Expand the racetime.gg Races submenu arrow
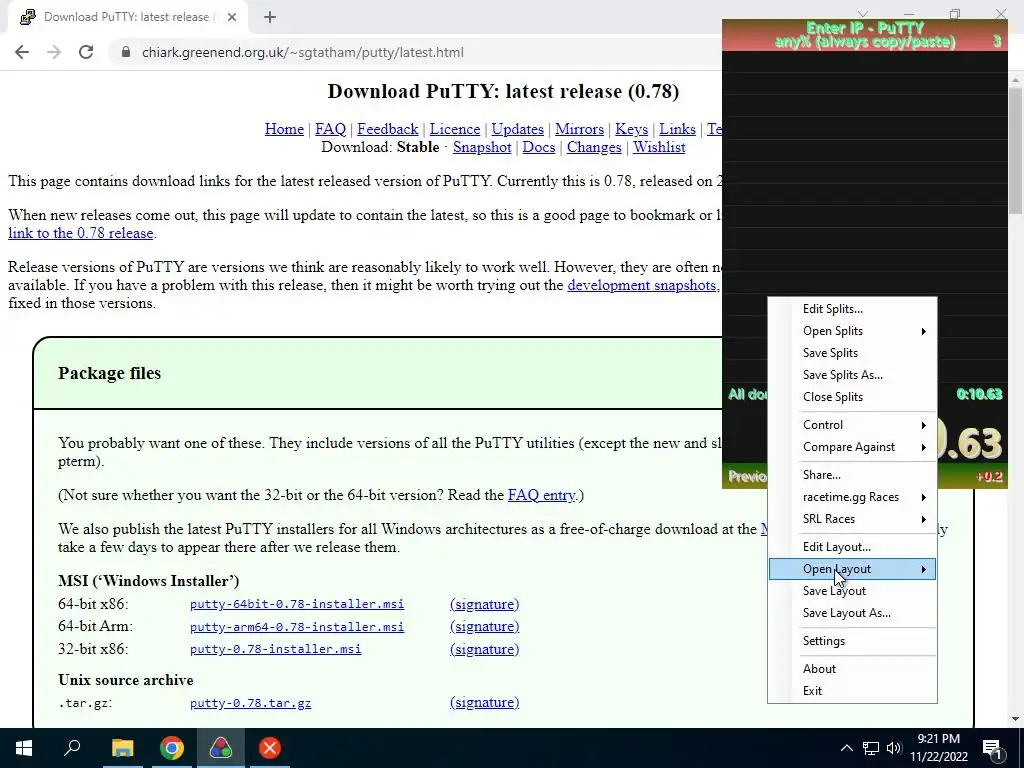This screenshot has height=768, width=1024. click(923, 497)
